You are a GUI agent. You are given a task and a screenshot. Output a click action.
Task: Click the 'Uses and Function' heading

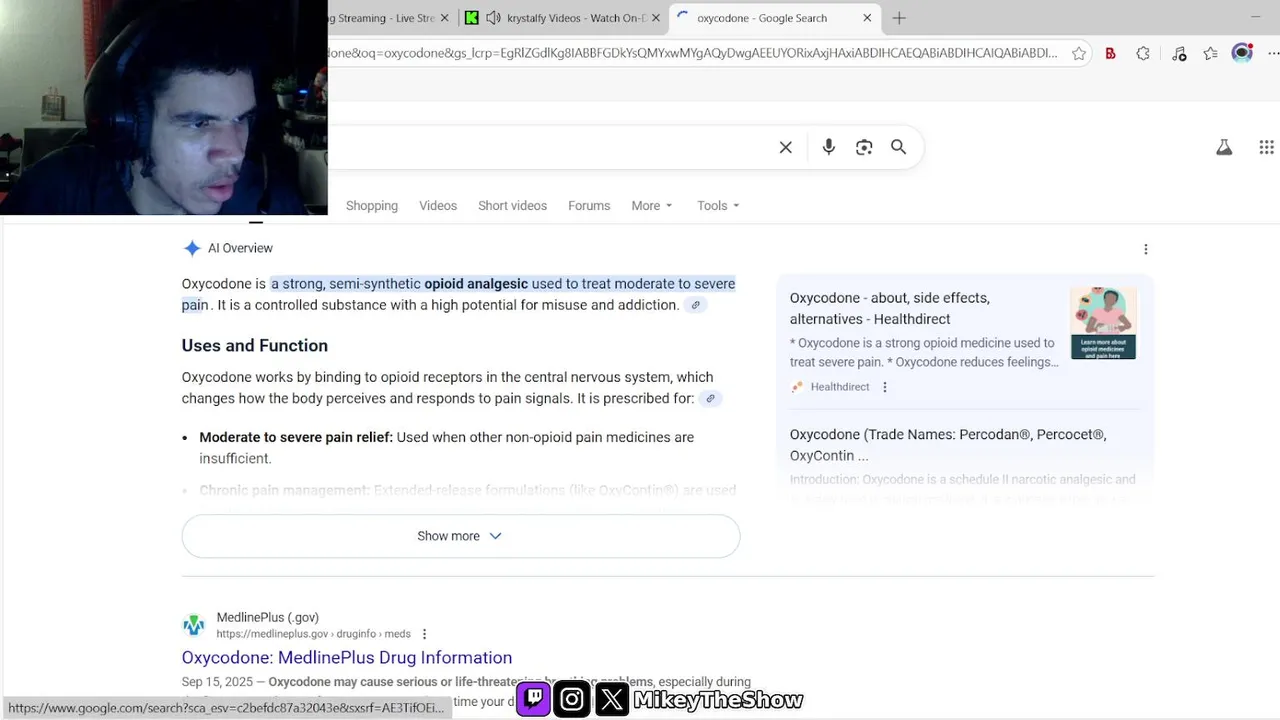(x=255, y=346)
